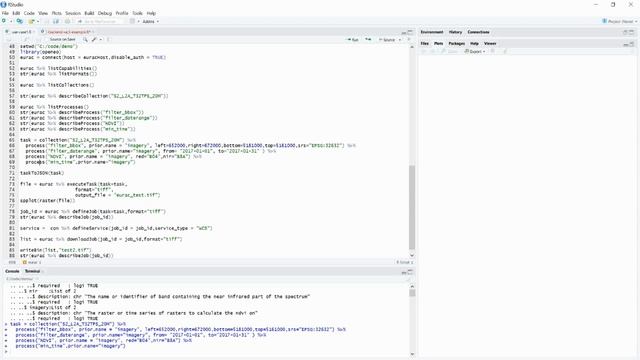Open the R Script file type selector
640x360 pixels.
click(x=404, y=262)
